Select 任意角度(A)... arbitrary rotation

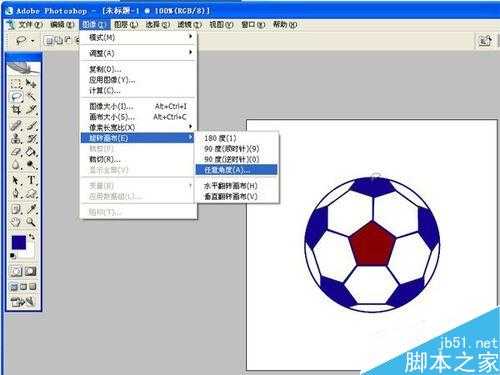237,170
